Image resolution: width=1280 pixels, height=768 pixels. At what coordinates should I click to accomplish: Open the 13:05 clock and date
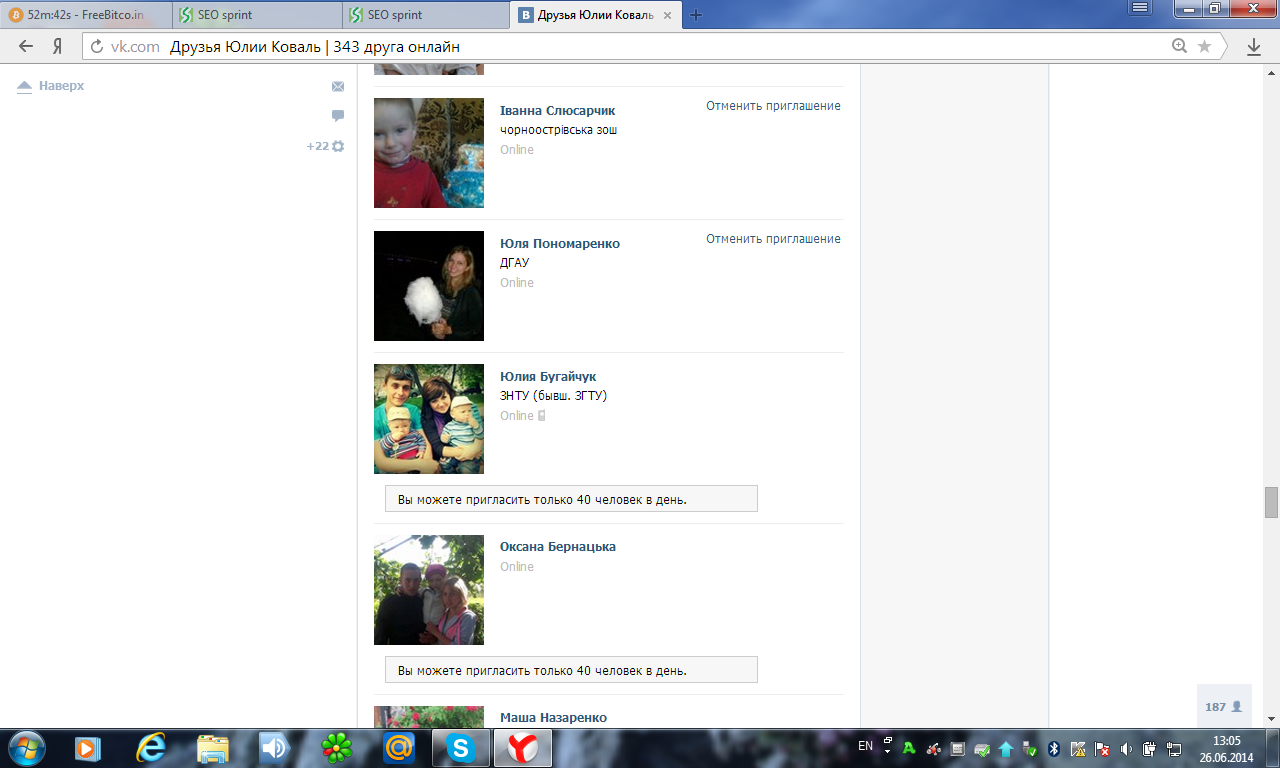[x=1226, y=748]
